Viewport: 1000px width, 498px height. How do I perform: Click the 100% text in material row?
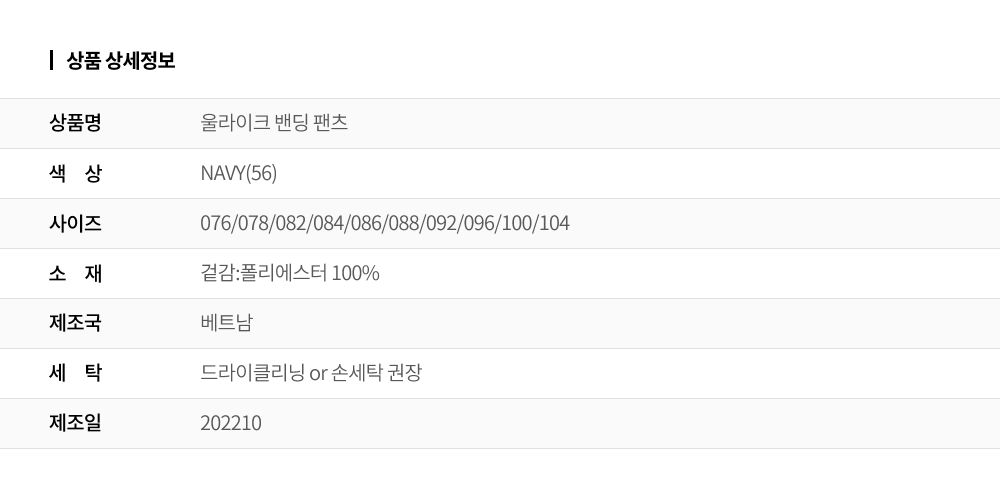pyautogui.click(x=356, y=274)
